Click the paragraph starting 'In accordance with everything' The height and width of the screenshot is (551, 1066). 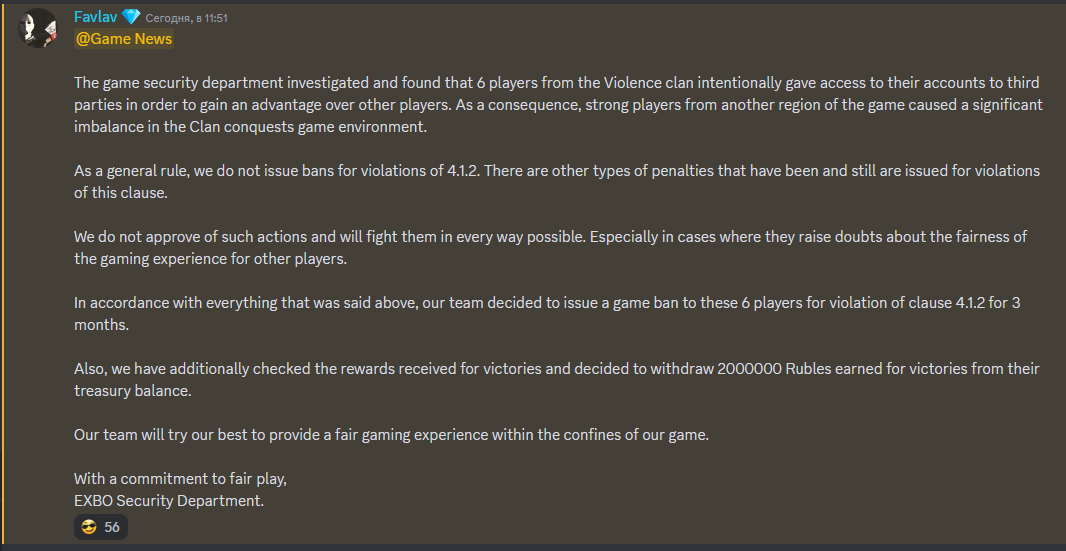(x=547, y=314)
